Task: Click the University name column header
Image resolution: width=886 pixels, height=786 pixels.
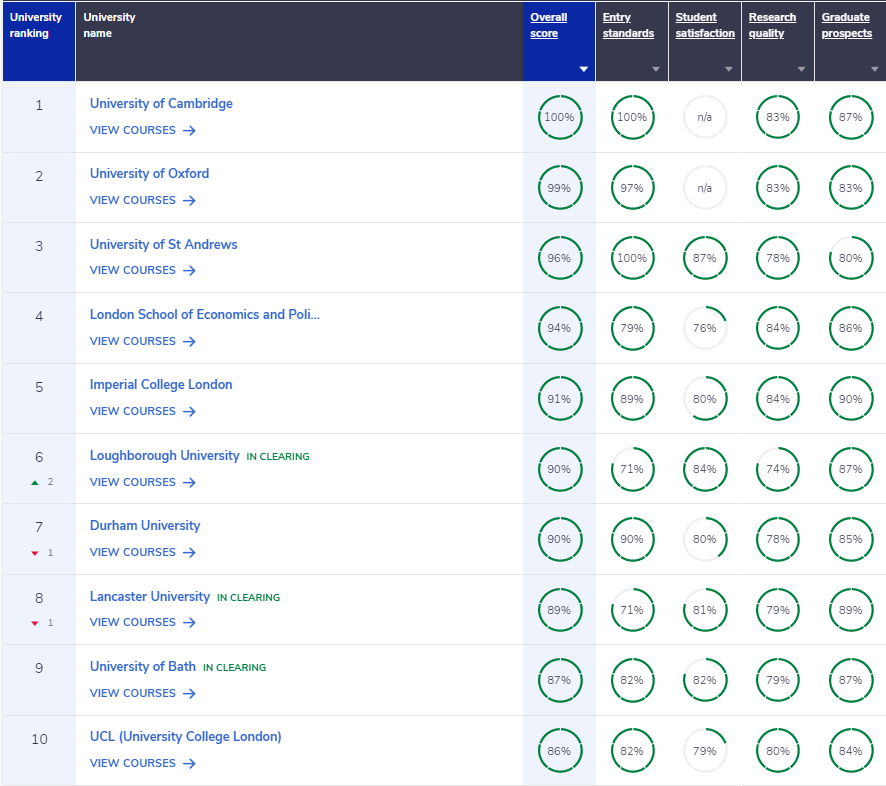Action: (x=299, y=41)
